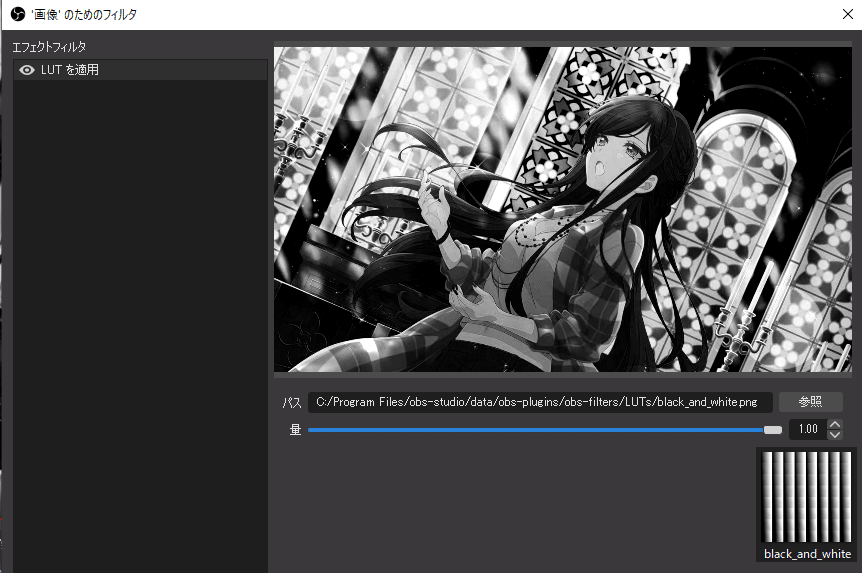Click the amount value field showing 1.00
Screen dimensions: 862x573
808,429
